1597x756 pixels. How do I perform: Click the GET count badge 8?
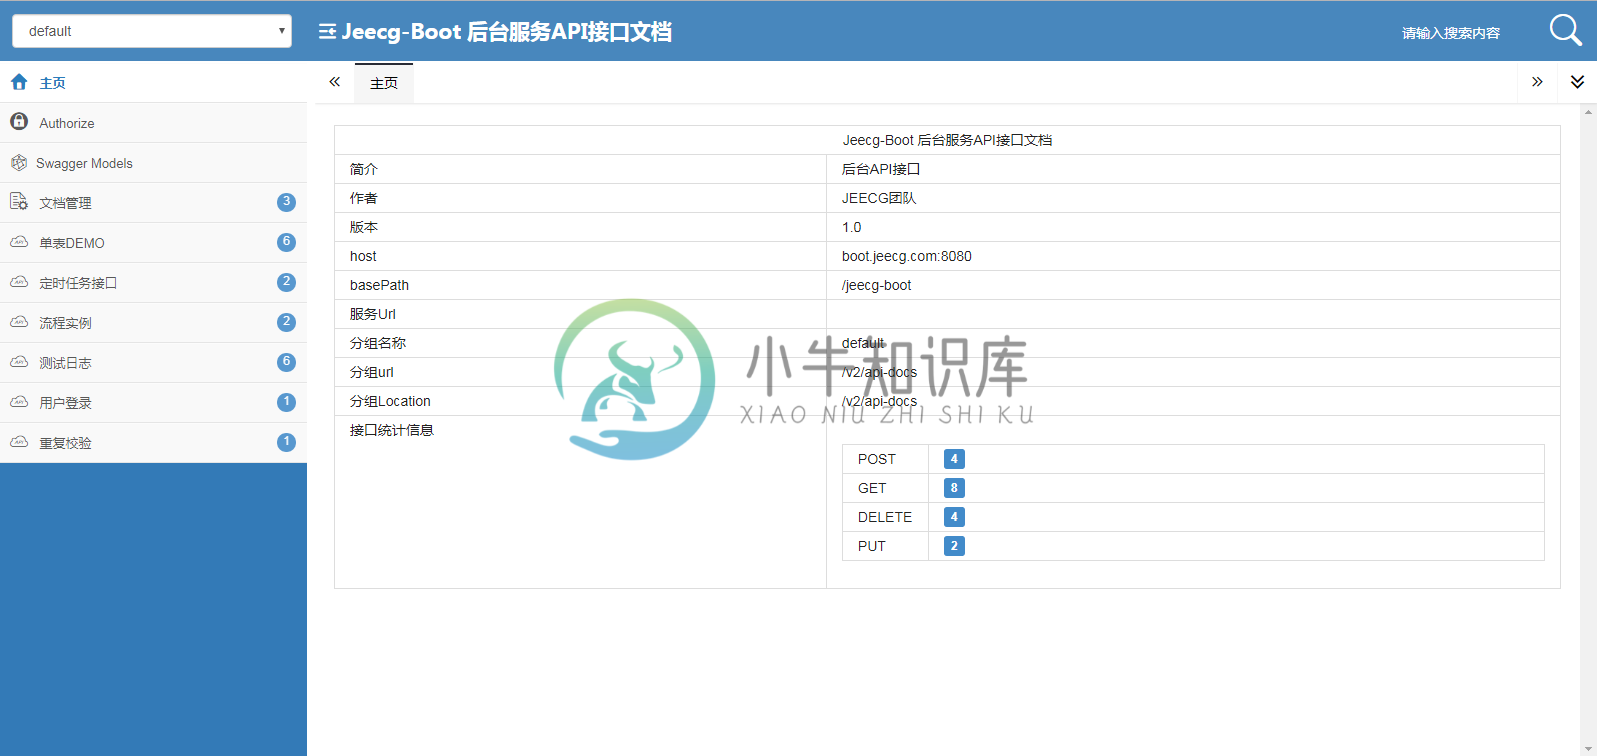click(x=954, y=488)
